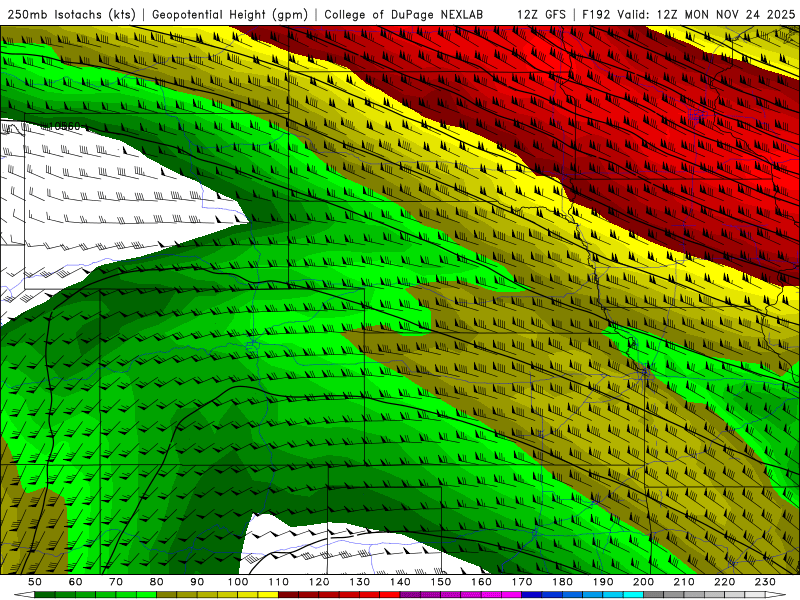Screen dimensions: 800x600
Task: Click the legend value 200
Action: pos(644,582)
